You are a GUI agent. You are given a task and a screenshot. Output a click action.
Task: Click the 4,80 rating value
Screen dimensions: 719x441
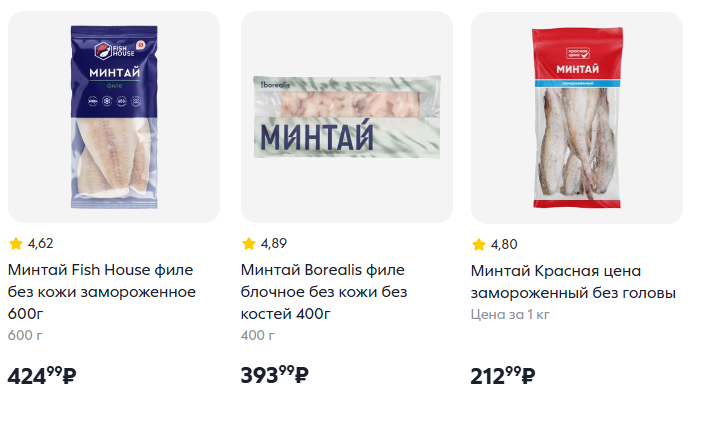(504, 244)
